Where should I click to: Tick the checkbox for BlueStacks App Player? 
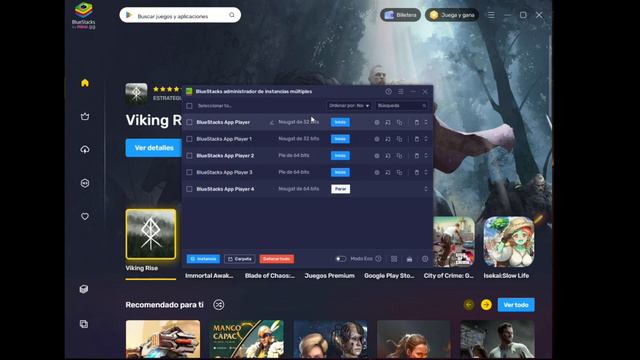click(189, 122)
